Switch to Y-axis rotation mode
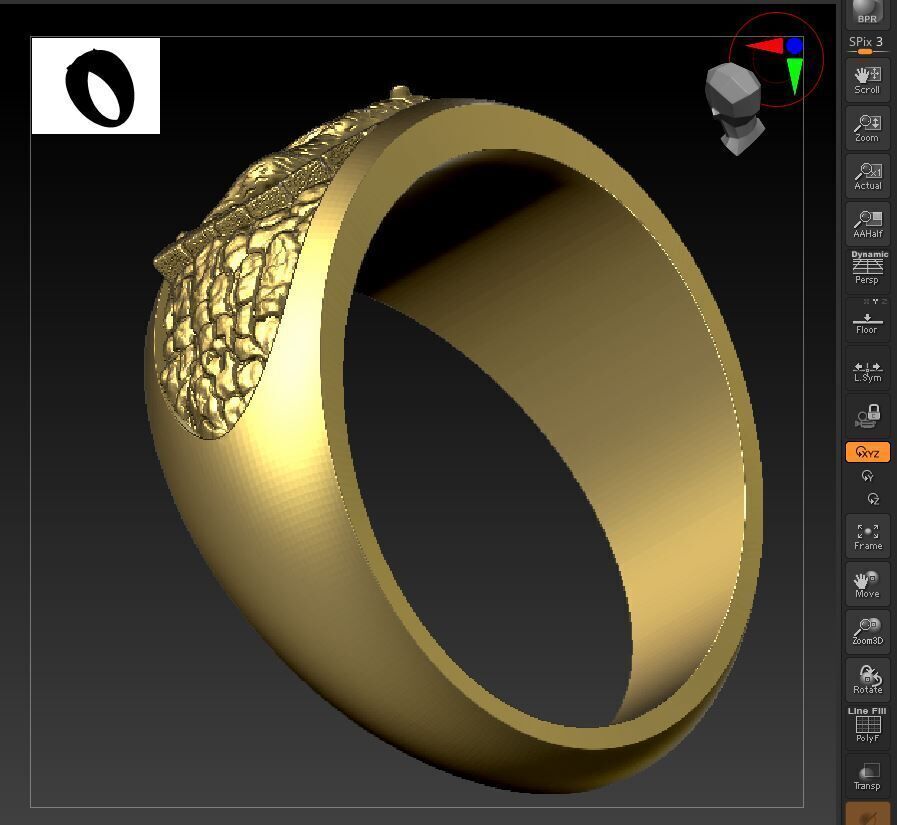The image size is (897, 825). (x=867, y=476)
